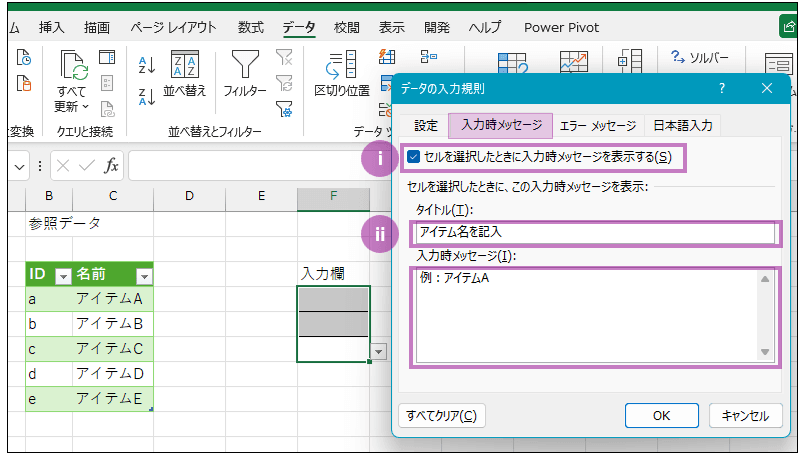
Task: Click the Properties icon under Queries & Connections
Action: click(x=107, y=83)
